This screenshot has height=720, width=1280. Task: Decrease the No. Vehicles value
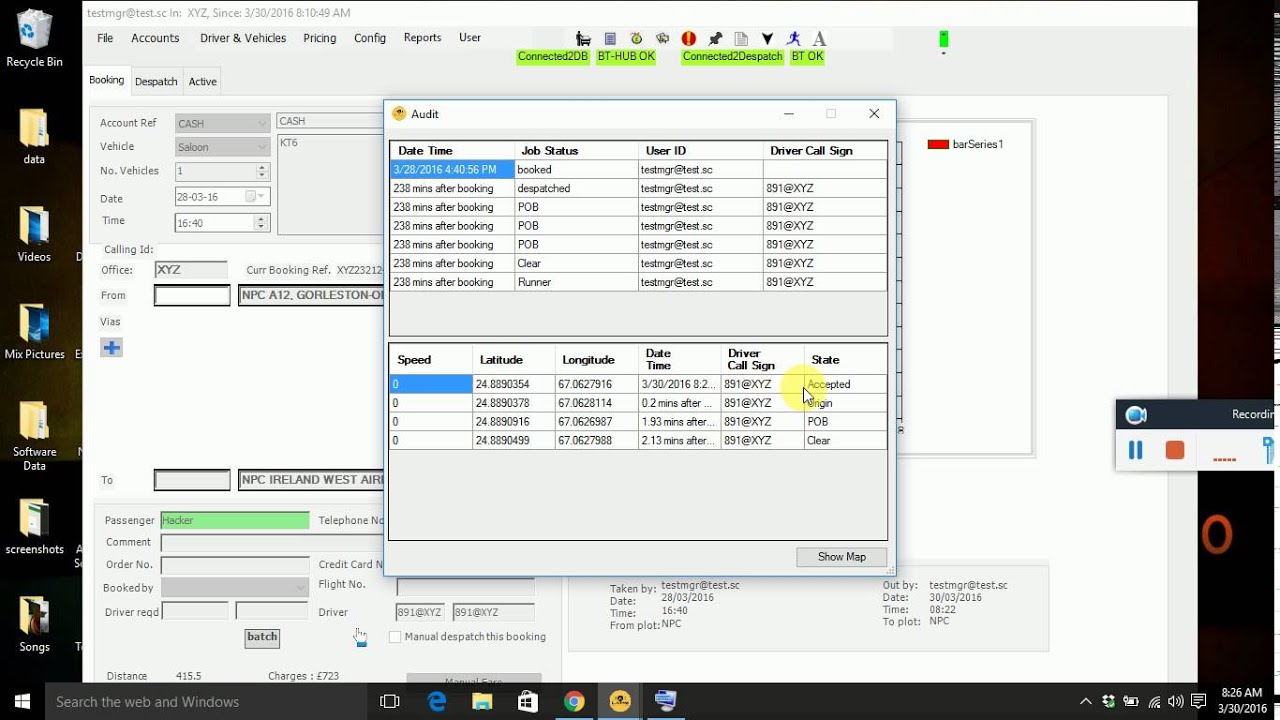pyautogui.click(x=262, y=176)
